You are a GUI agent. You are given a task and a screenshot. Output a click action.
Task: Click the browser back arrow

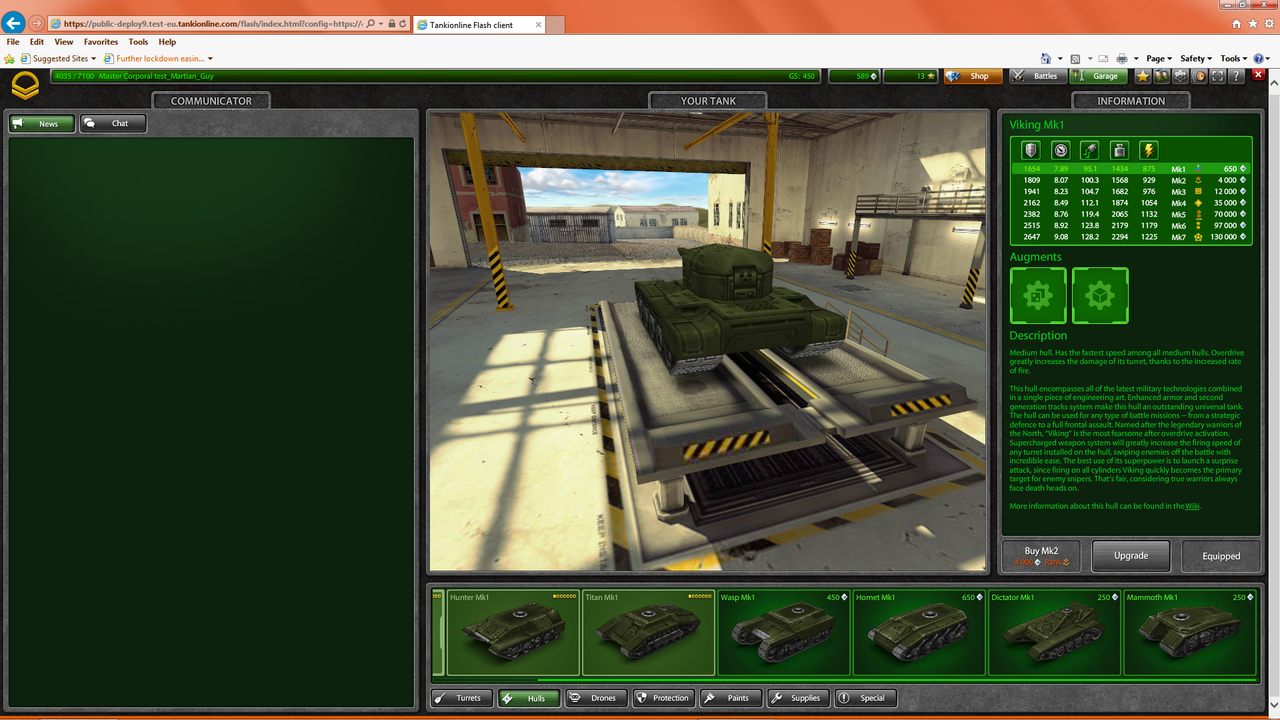click(x=13, y=22)
